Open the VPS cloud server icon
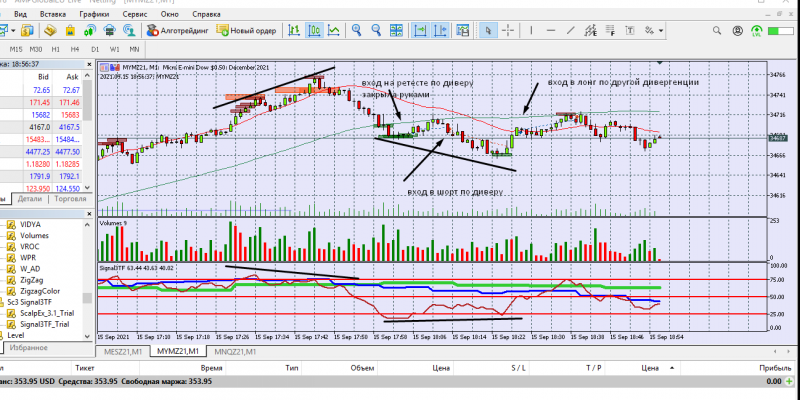This screenshot has width=800, height=400. [109, 30]
